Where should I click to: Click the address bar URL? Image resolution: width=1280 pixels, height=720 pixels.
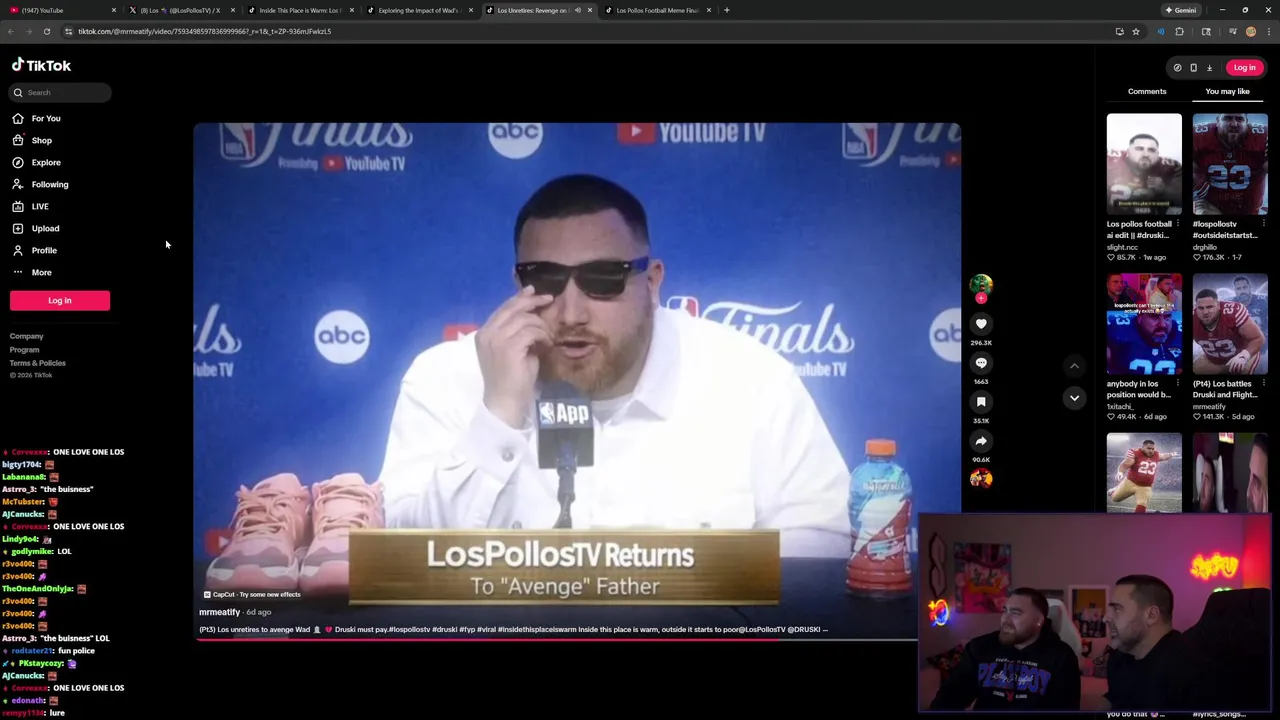205,31
